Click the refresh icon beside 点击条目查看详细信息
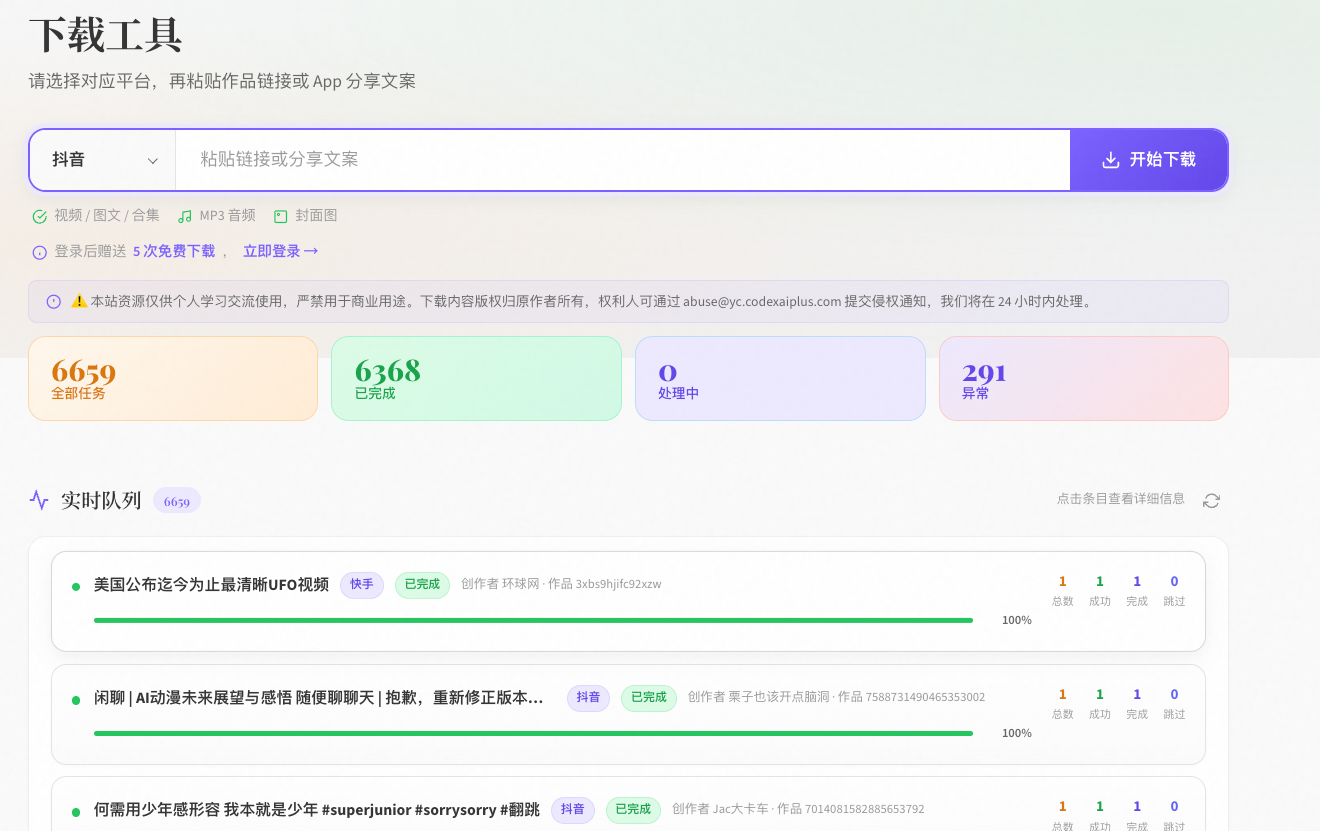The height and width of the screenshot is (831, 1320). (x=1211, y=500)
